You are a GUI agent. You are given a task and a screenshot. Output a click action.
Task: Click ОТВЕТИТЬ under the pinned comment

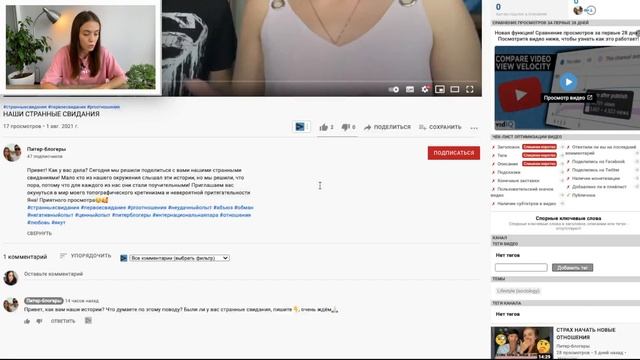tap(63, 321)
